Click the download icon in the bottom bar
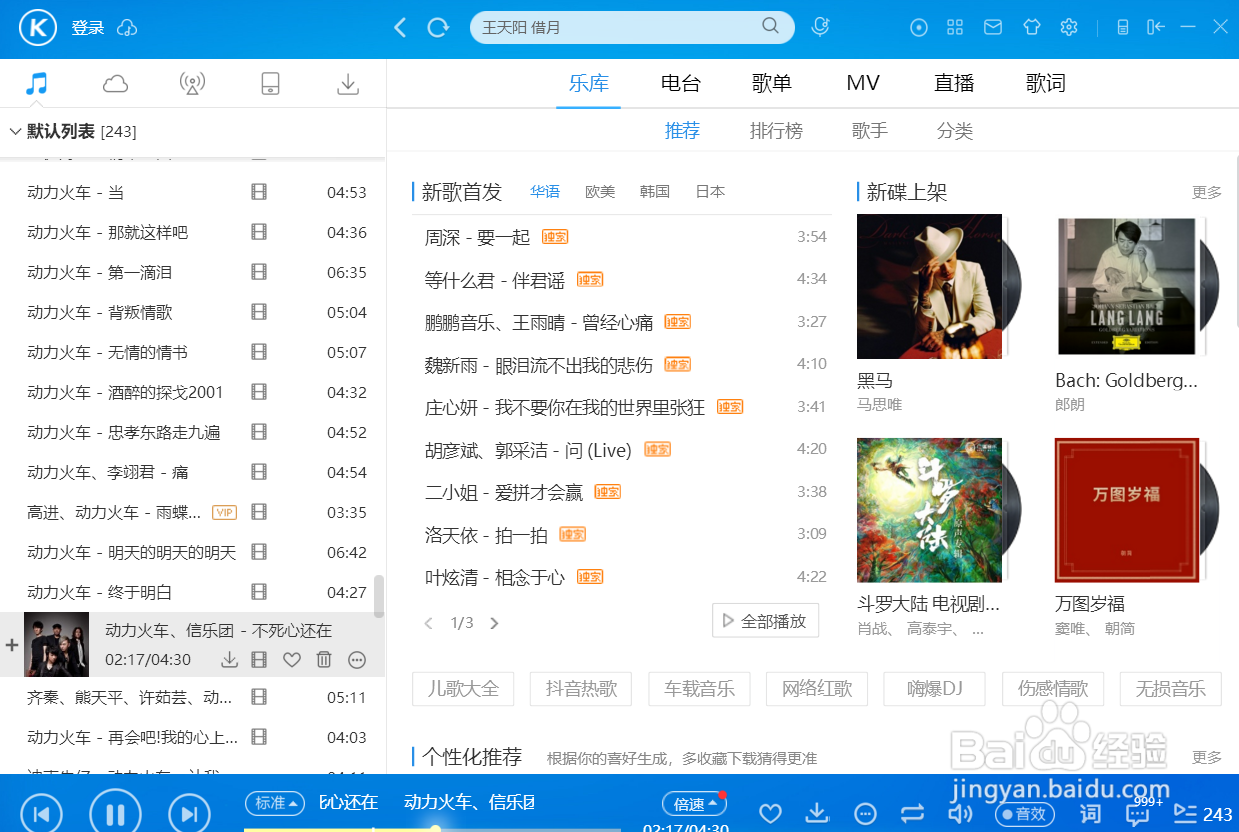1239x832 pixels. pyautogui.click(x=817, y=813)
